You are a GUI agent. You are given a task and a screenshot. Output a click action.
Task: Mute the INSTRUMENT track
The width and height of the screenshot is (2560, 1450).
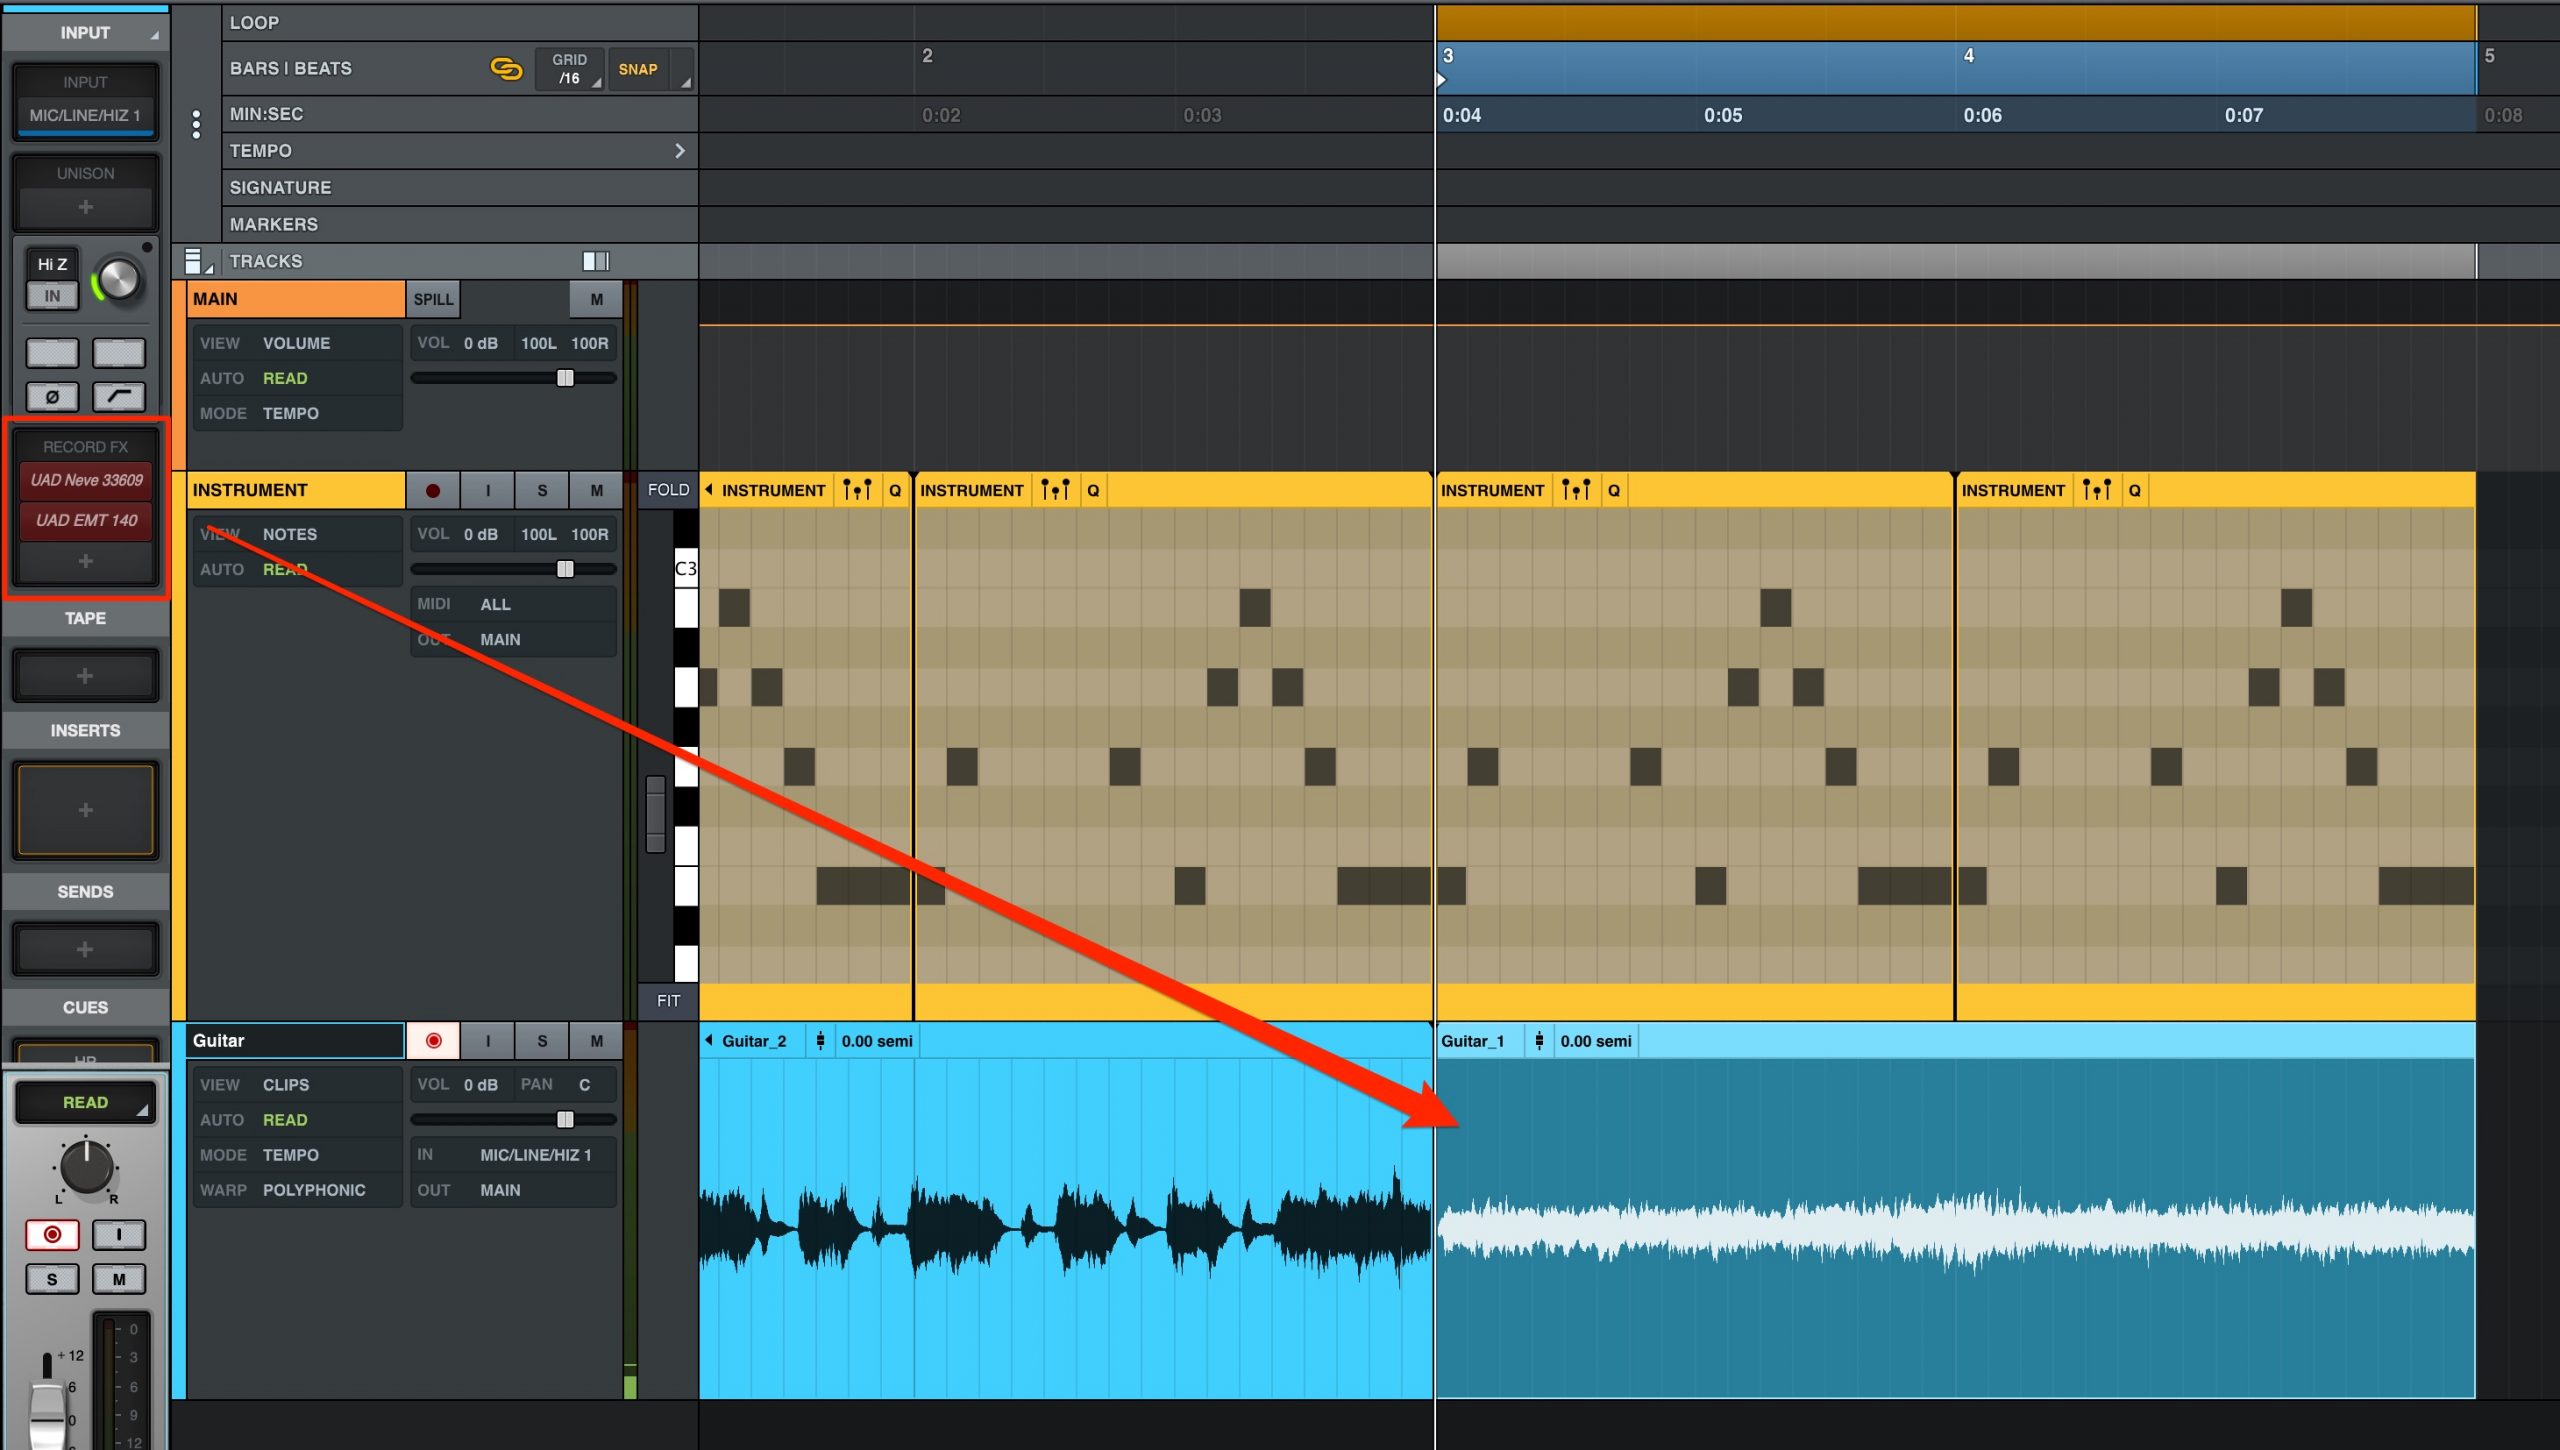[x=596, y=490]
